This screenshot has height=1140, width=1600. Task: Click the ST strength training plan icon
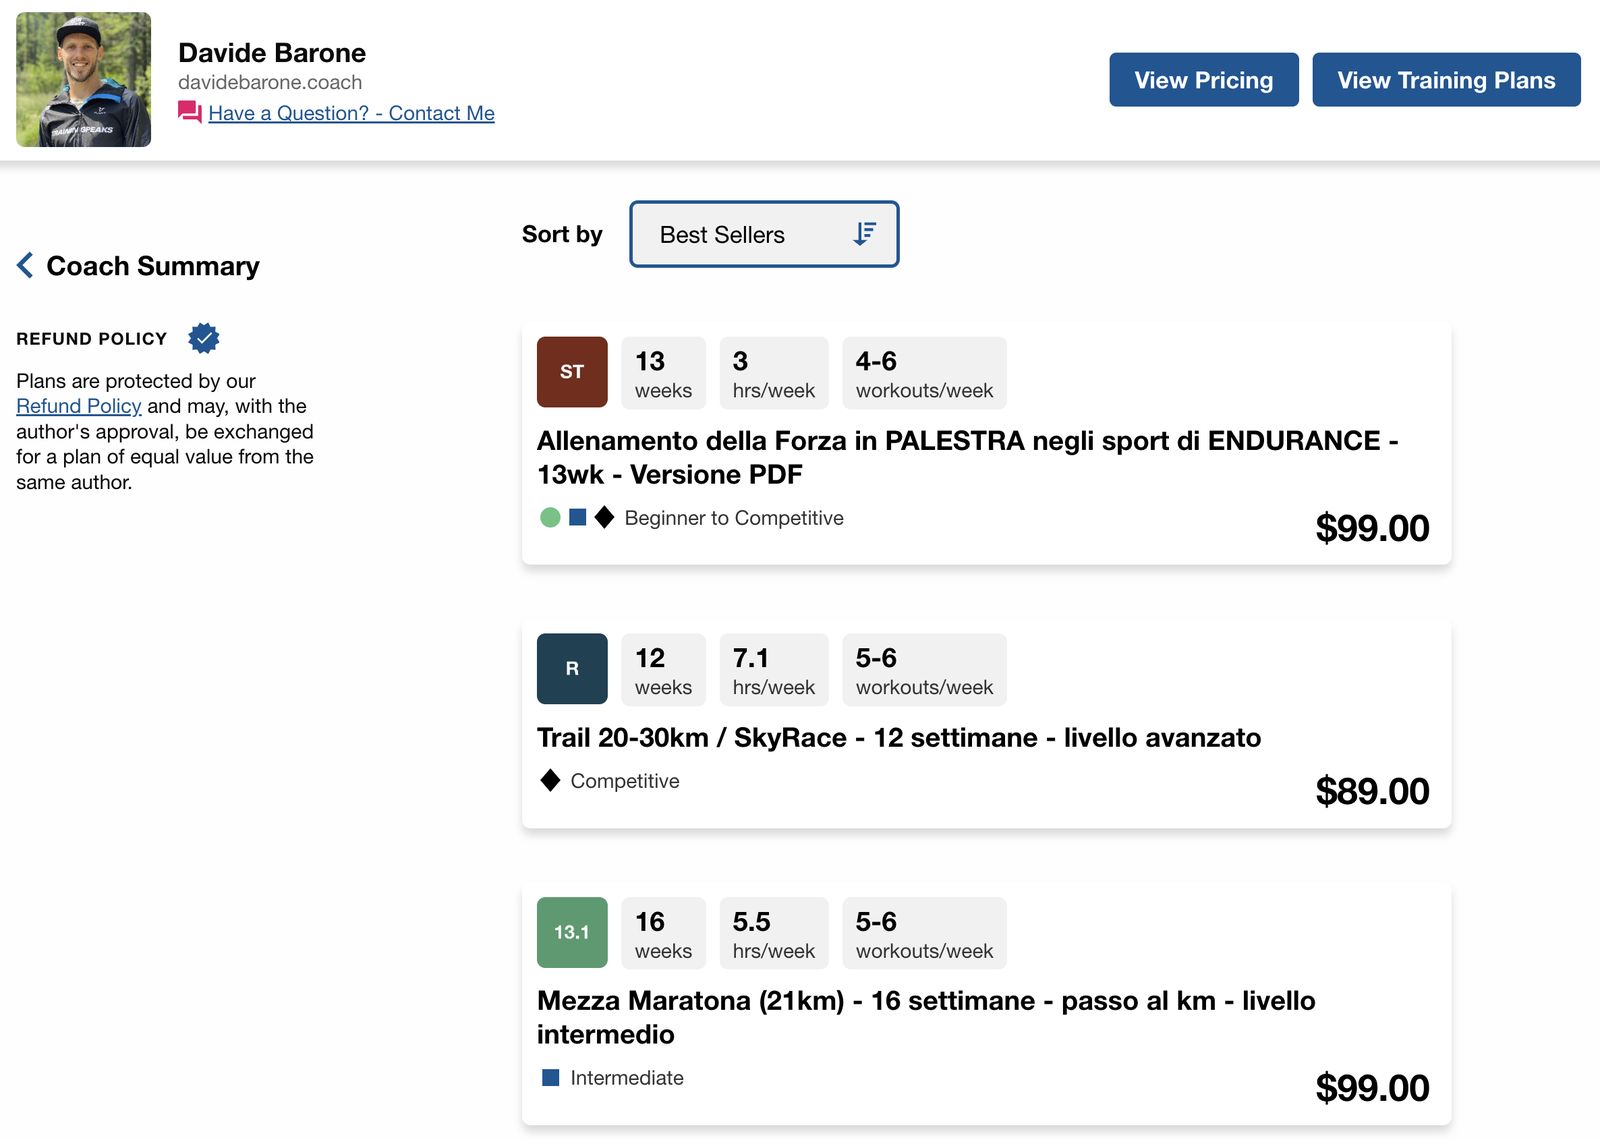(x=572, y=372)
